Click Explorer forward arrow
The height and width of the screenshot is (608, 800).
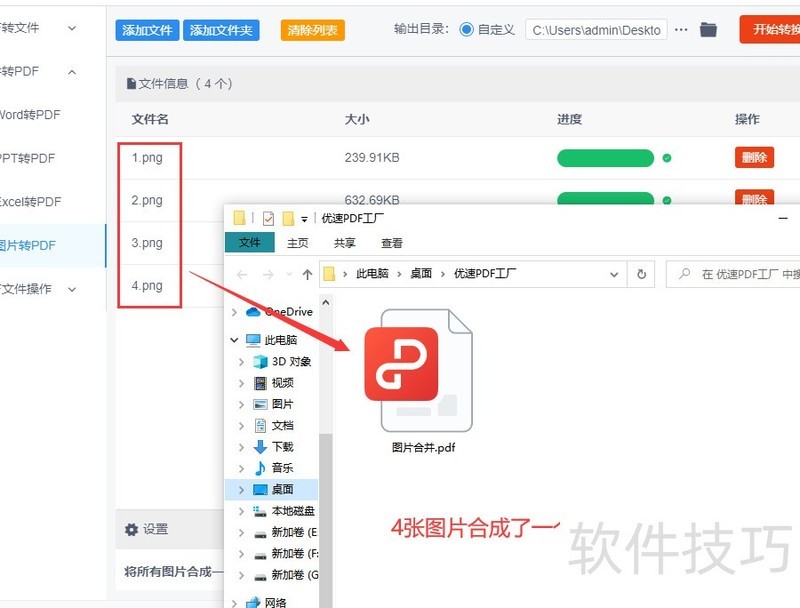268,274
